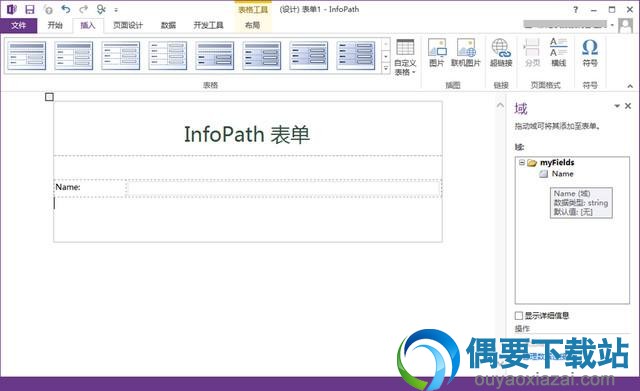Switch to the 页面设计 ribbon tab
The width and height of the screenshot is (640, 391).
pyautogui.click(x=128, y=25)
